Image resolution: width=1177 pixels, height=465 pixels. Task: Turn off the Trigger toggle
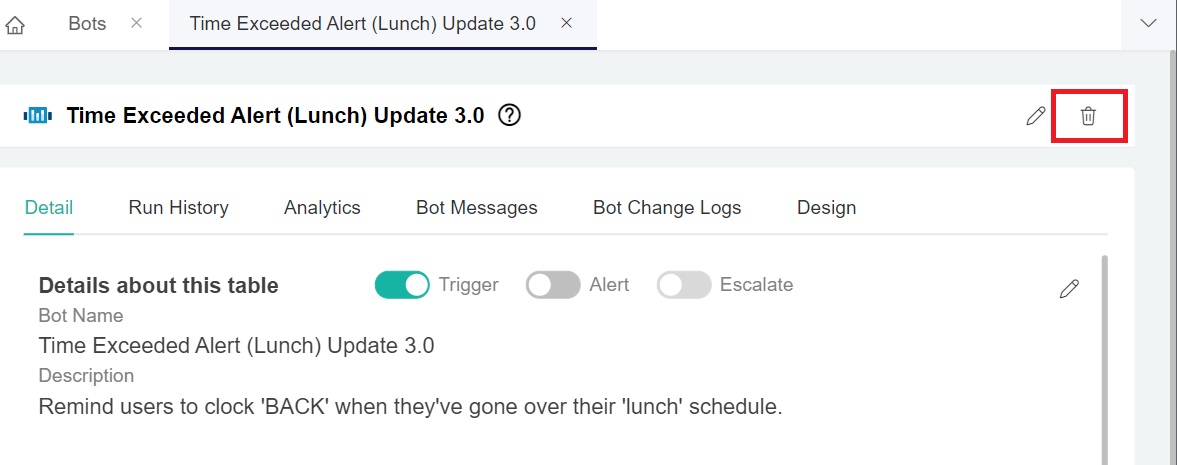click(x=402, y=285)
